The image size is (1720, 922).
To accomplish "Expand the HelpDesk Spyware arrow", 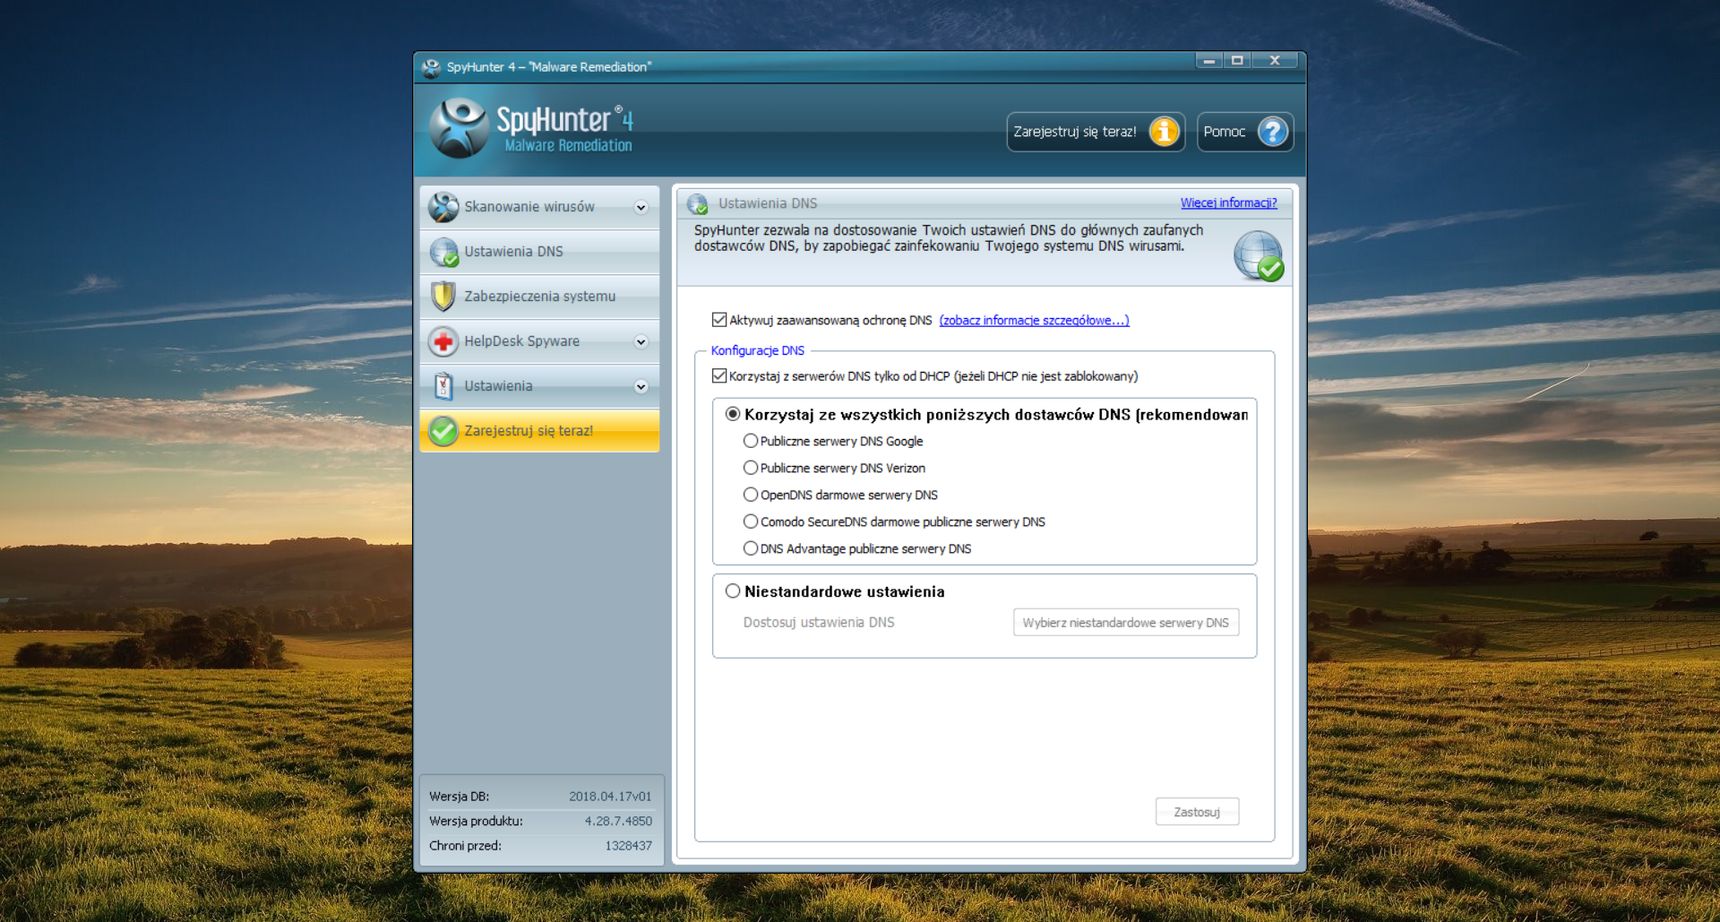I will click(641, 342).
